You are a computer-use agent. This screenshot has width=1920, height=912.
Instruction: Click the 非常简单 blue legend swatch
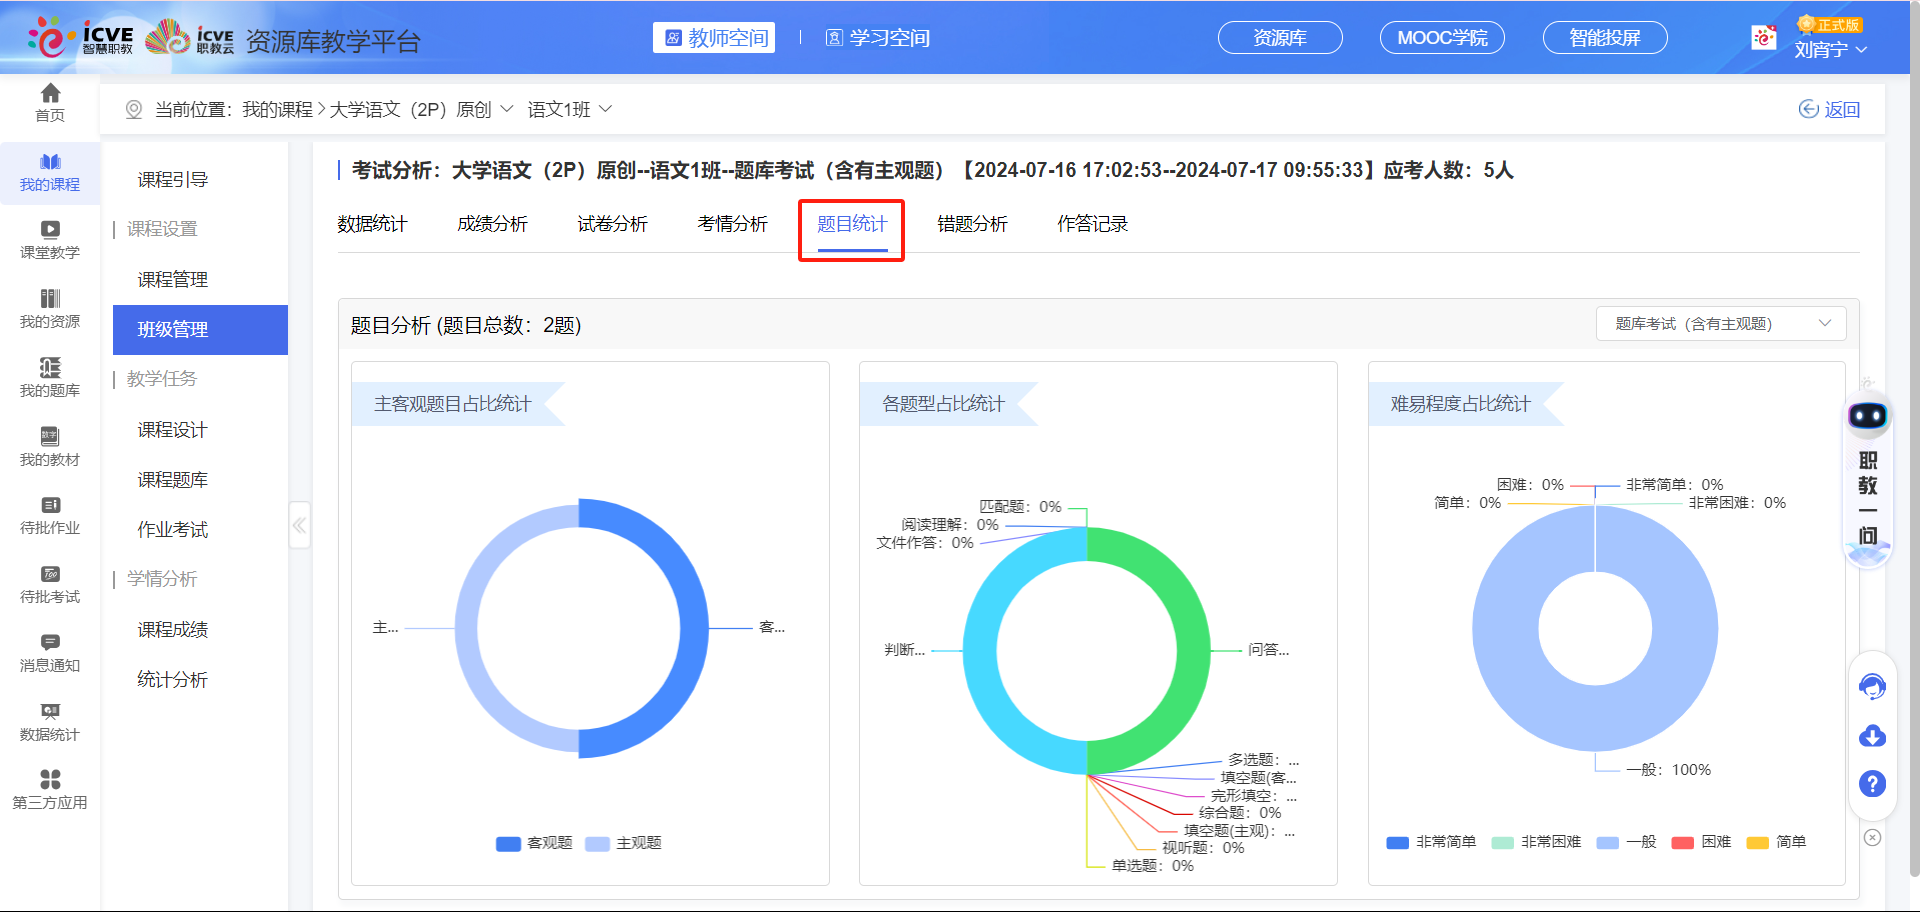(x=1398, y=842)
